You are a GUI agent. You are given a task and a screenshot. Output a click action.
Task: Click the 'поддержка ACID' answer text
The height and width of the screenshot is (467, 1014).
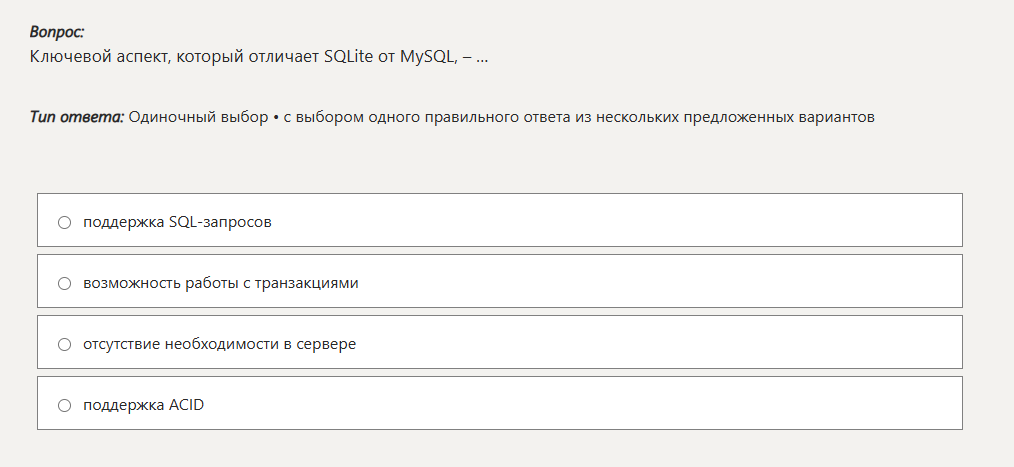[143, 405]
